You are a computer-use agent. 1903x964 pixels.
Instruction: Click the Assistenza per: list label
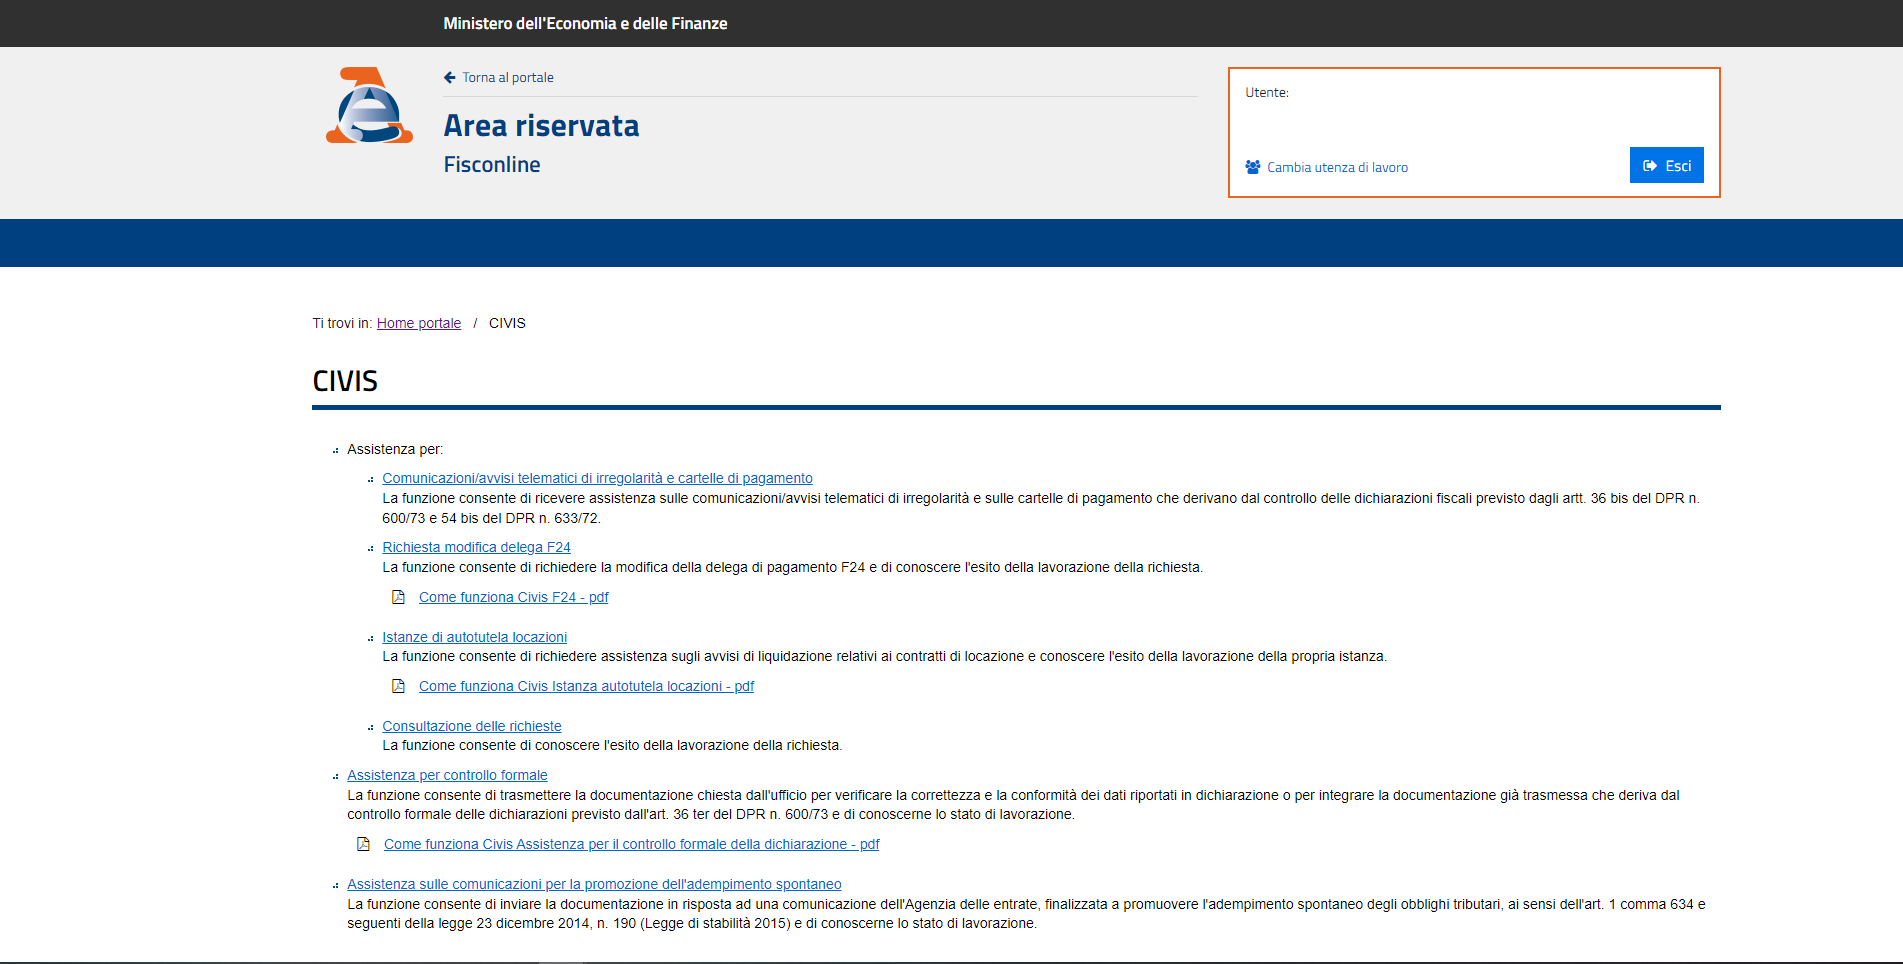(395, 449)
